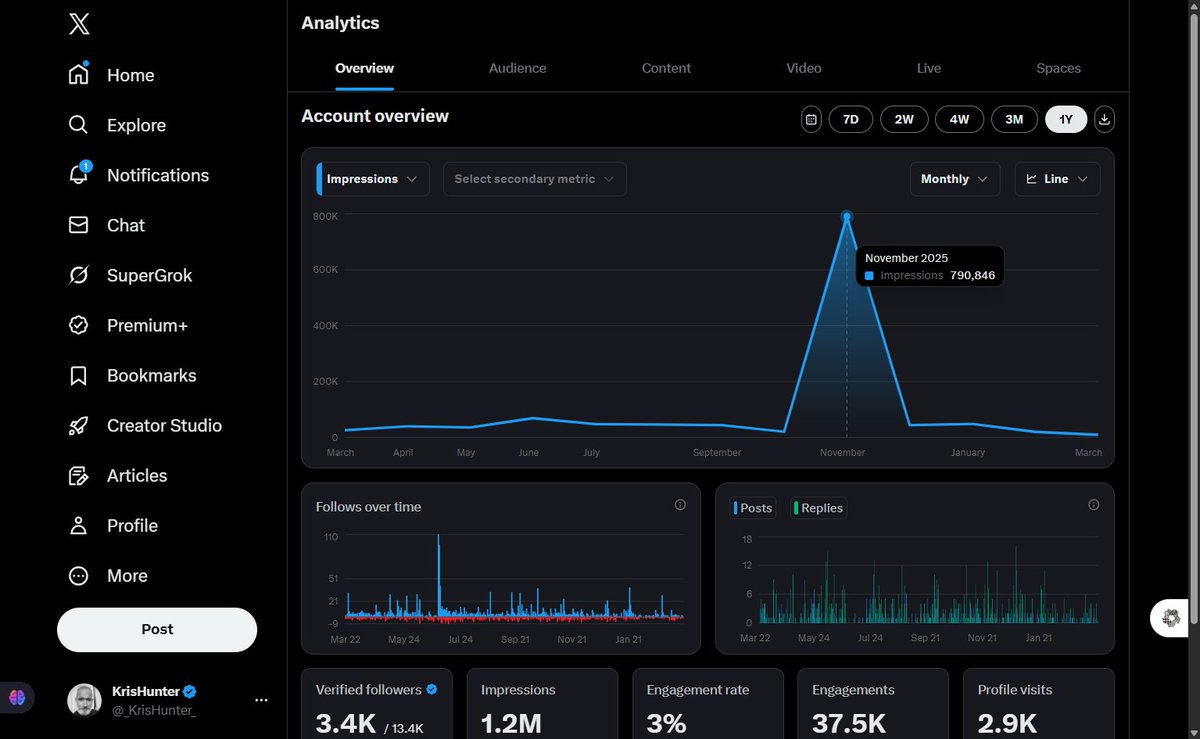This screenshot has height=739, width=1200.
Task: Switch to the Video tab
Action: coord(804,68)
